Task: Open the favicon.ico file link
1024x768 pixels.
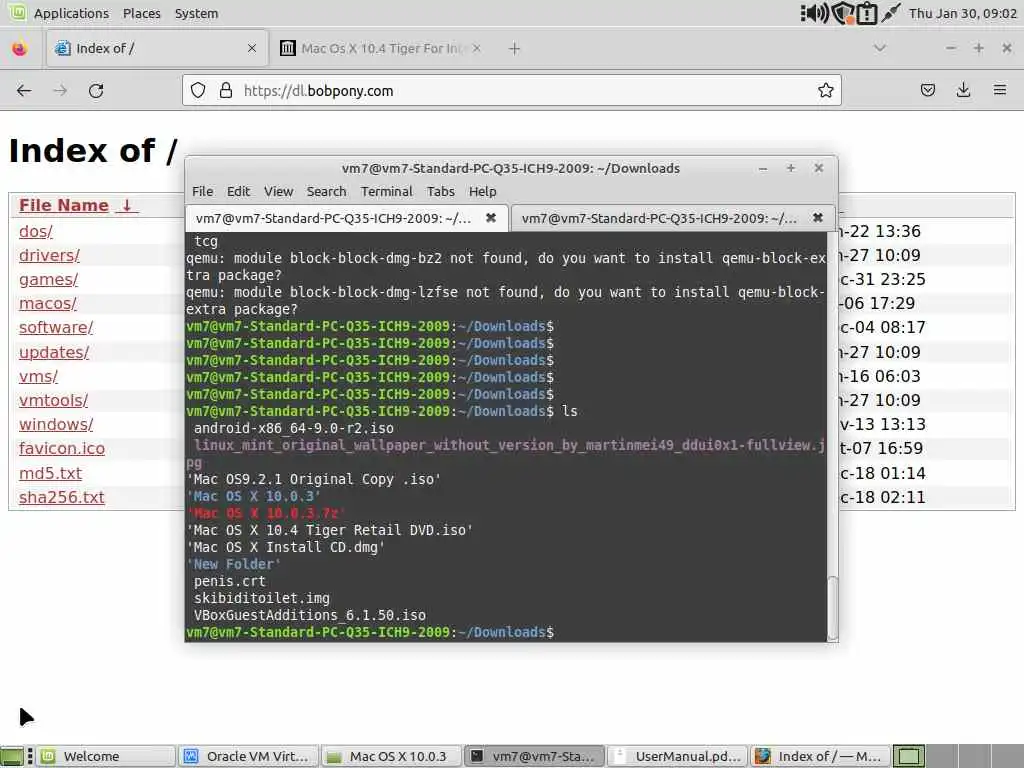Action: click(61, 449)
